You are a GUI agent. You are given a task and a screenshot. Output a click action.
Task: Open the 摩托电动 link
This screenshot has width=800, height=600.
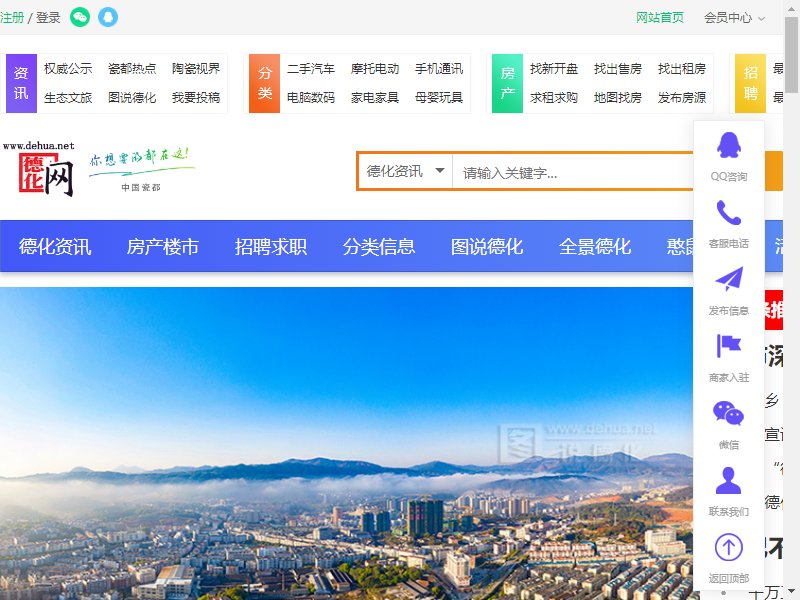(375, 68)
